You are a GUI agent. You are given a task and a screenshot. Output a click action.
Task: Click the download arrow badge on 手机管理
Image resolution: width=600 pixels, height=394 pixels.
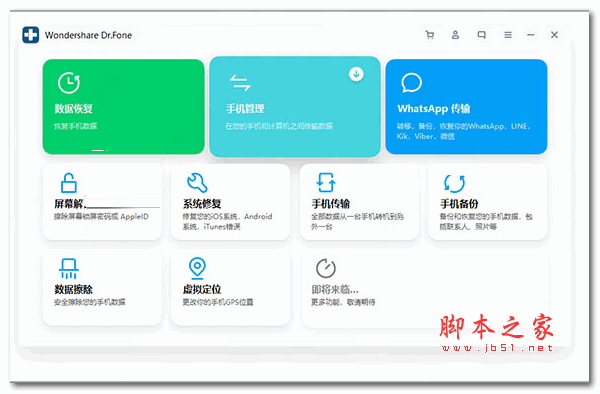(356, 74)
